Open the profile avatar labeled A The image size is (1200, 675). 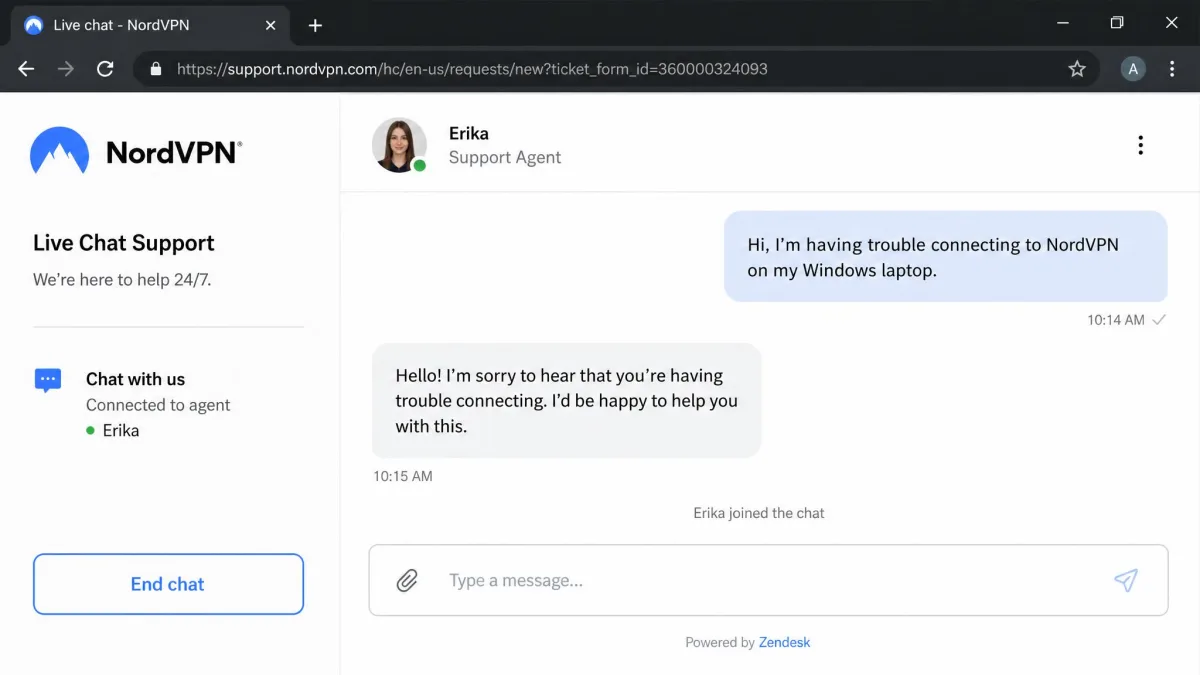1133,69
